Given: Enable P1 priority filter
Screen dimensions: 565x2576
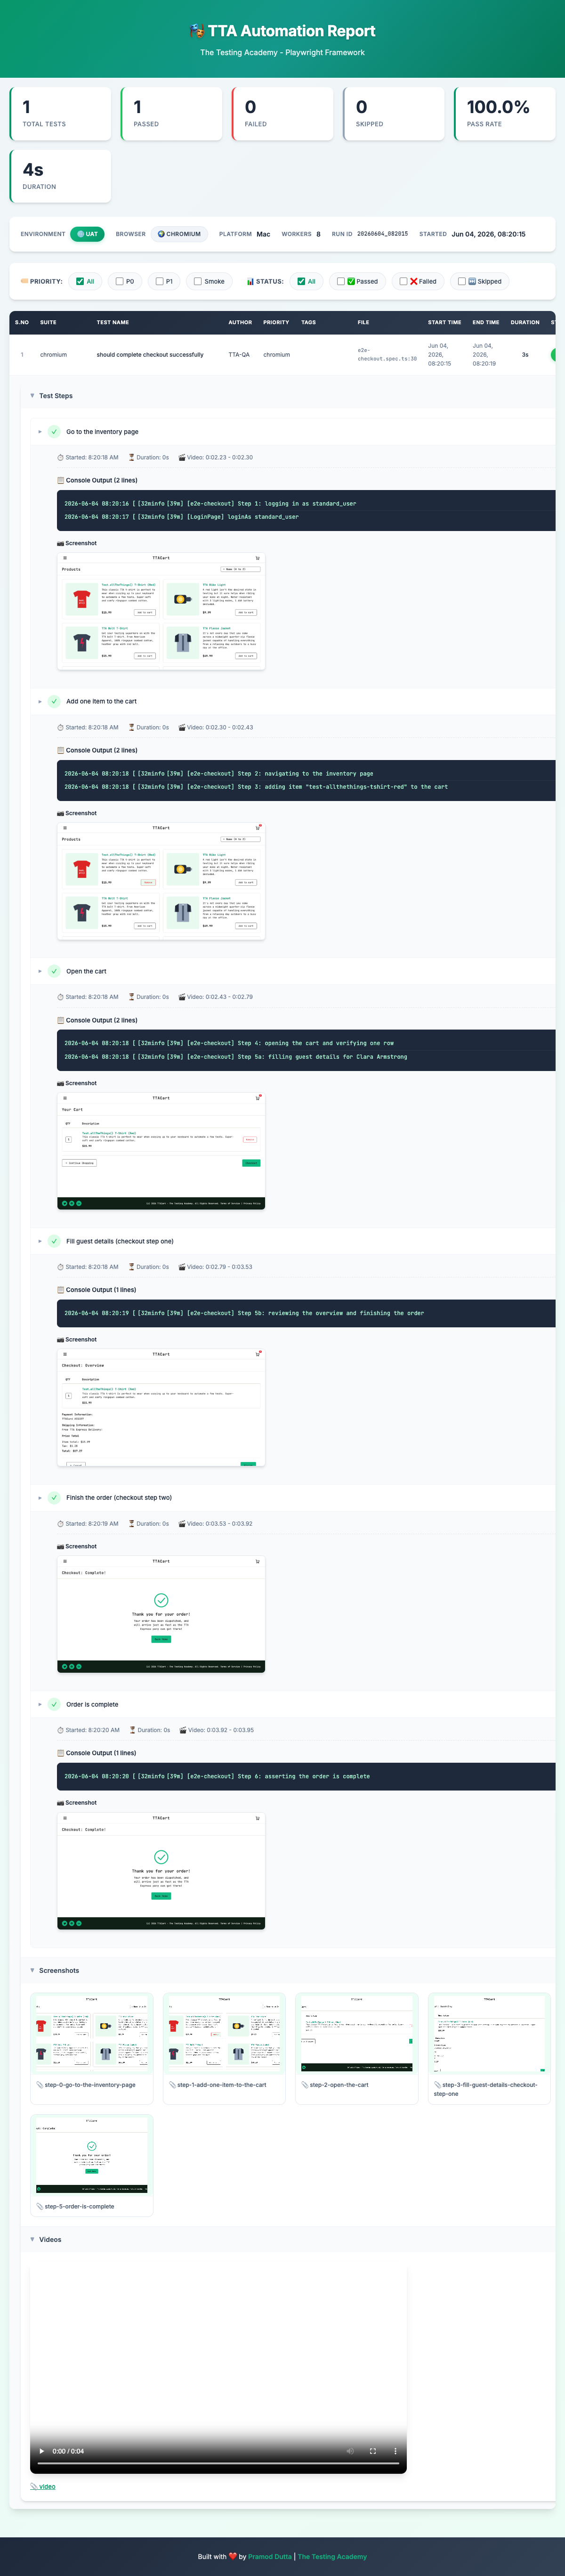Looking at the screenshot, I should click(159, 281).
